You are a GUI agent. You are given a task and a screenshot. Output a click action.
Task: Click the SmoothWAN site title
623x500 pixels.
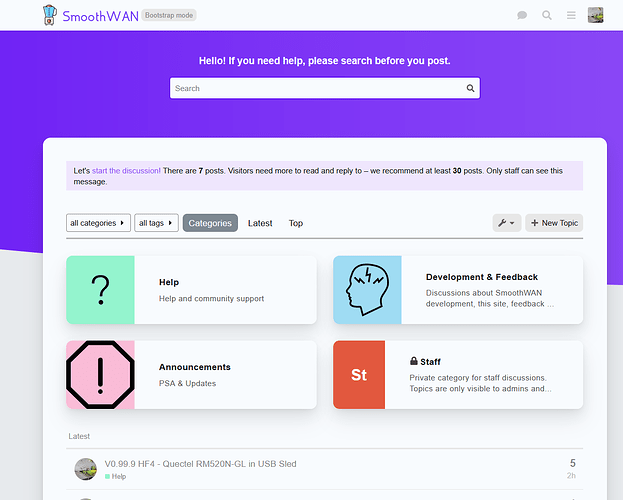point(101,16)
